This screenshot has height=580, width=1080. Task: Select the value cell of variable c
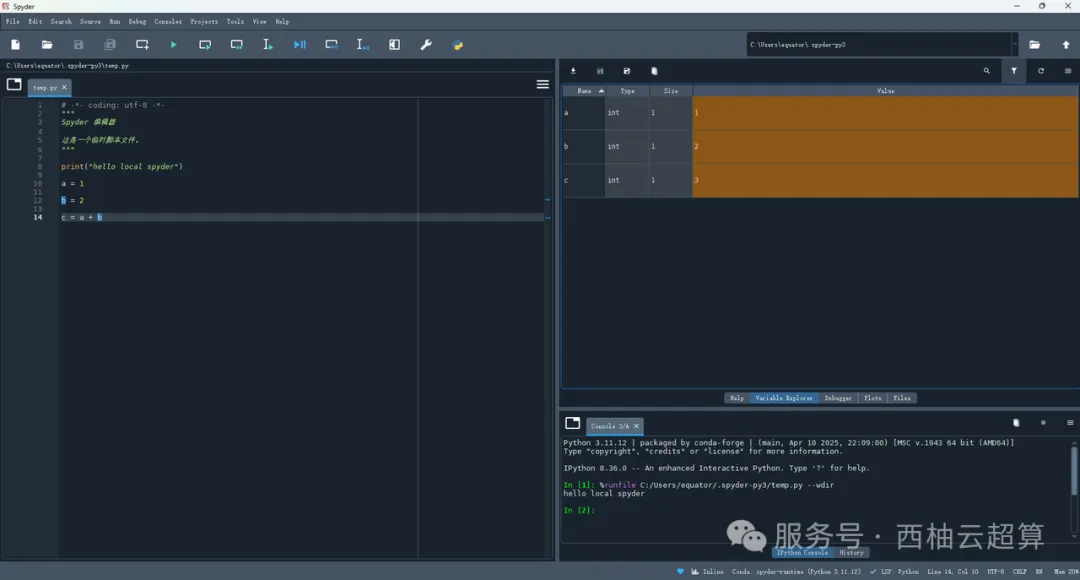[x=885, y=180]
